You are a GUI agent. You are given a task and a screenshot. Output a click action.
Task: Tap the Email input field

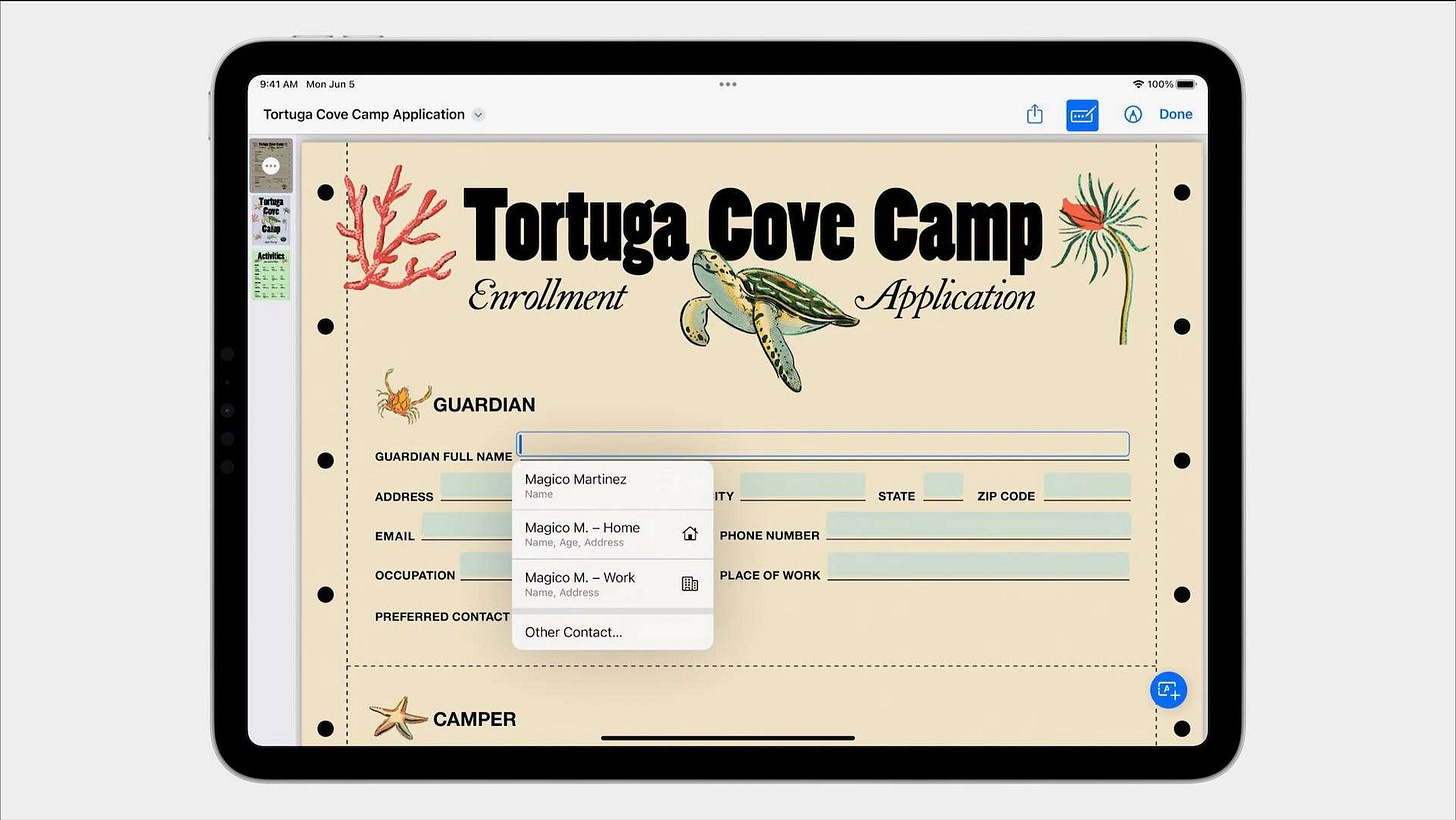tap(467, 526)
